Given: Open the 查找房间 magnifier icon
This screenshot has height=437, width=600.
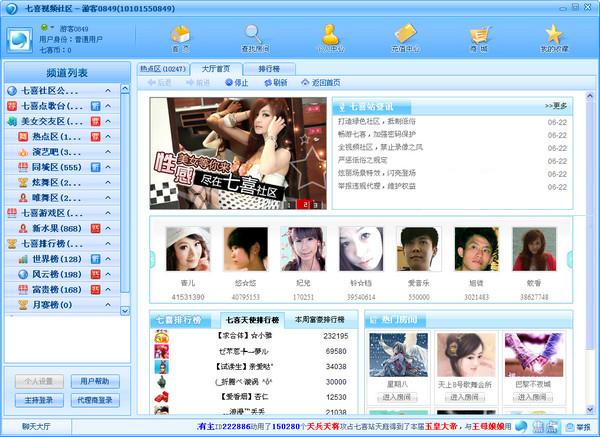Looking at the screenshot, I should pos(255,38).
